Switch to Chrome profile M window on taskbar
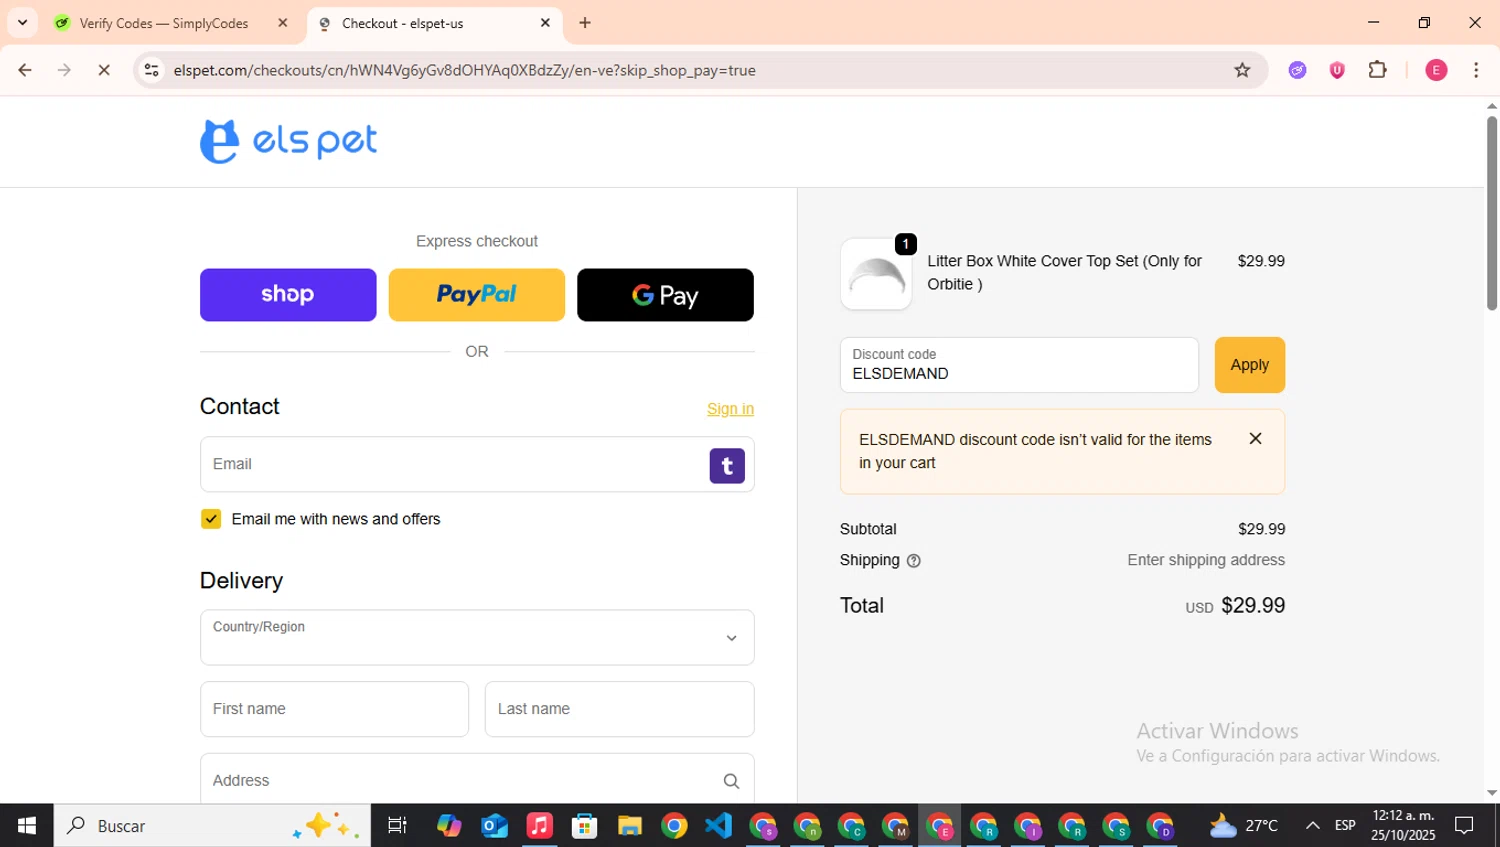Screen dimensions: 1500x847 click(x=896, y=827)
